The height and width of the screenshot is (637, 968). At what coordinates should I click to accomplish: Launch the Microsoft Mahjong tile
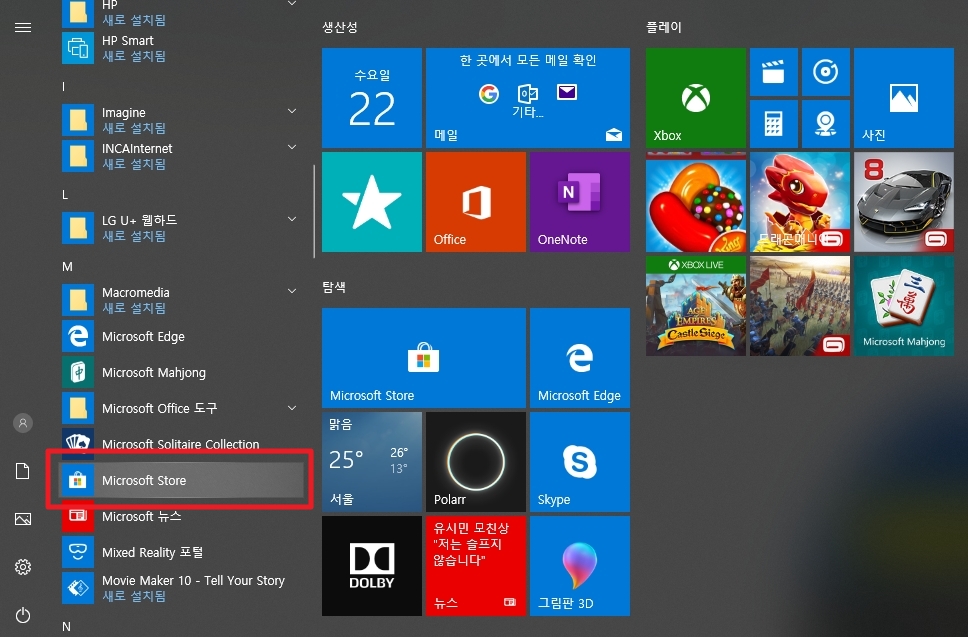coord(904,306)
